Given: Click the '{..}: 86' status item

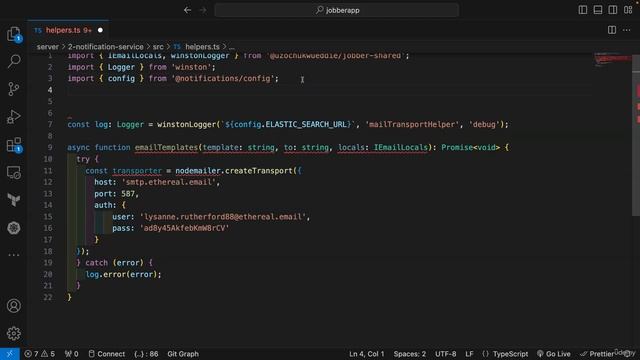Looking at the screenshot, I should pos(146,354).
